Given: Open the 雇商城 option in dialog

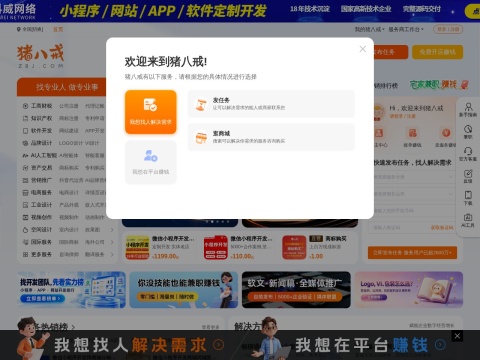Looking at the screenshot, I should pos(271,137).
